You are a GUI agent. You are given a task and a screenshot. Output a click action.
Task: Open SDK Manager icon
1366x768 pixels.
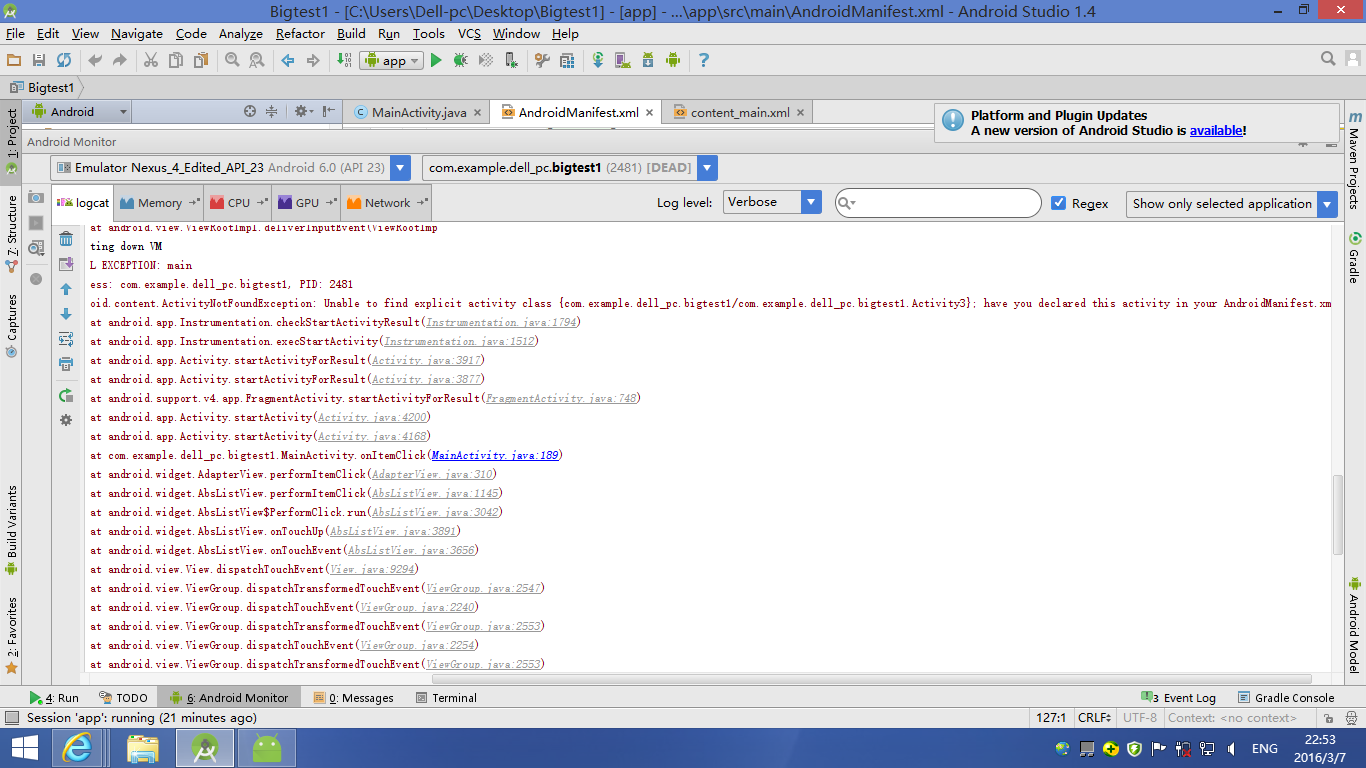pos(648,61)
